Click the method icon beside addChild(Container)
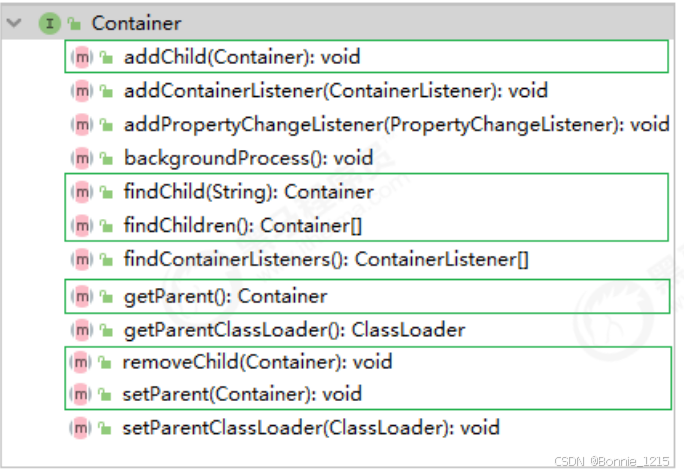684x475 pixels. pos(82,57)
